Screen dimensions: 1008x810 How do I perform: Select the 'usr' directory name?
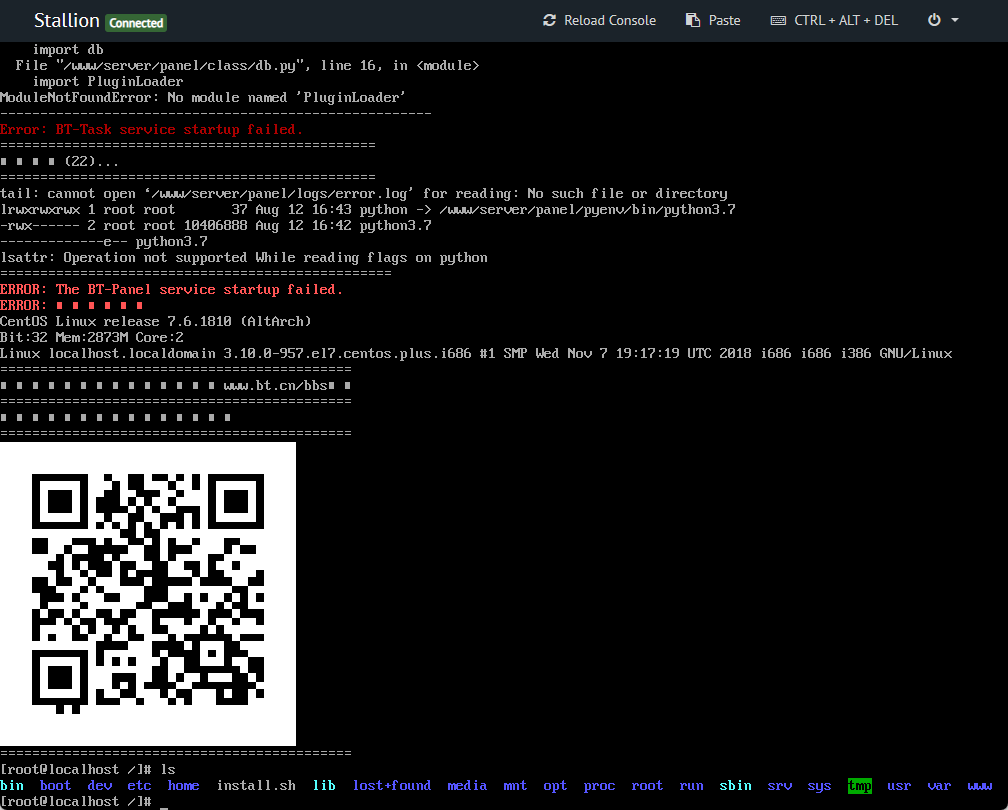pyautogui.click(x=899, y=786)
